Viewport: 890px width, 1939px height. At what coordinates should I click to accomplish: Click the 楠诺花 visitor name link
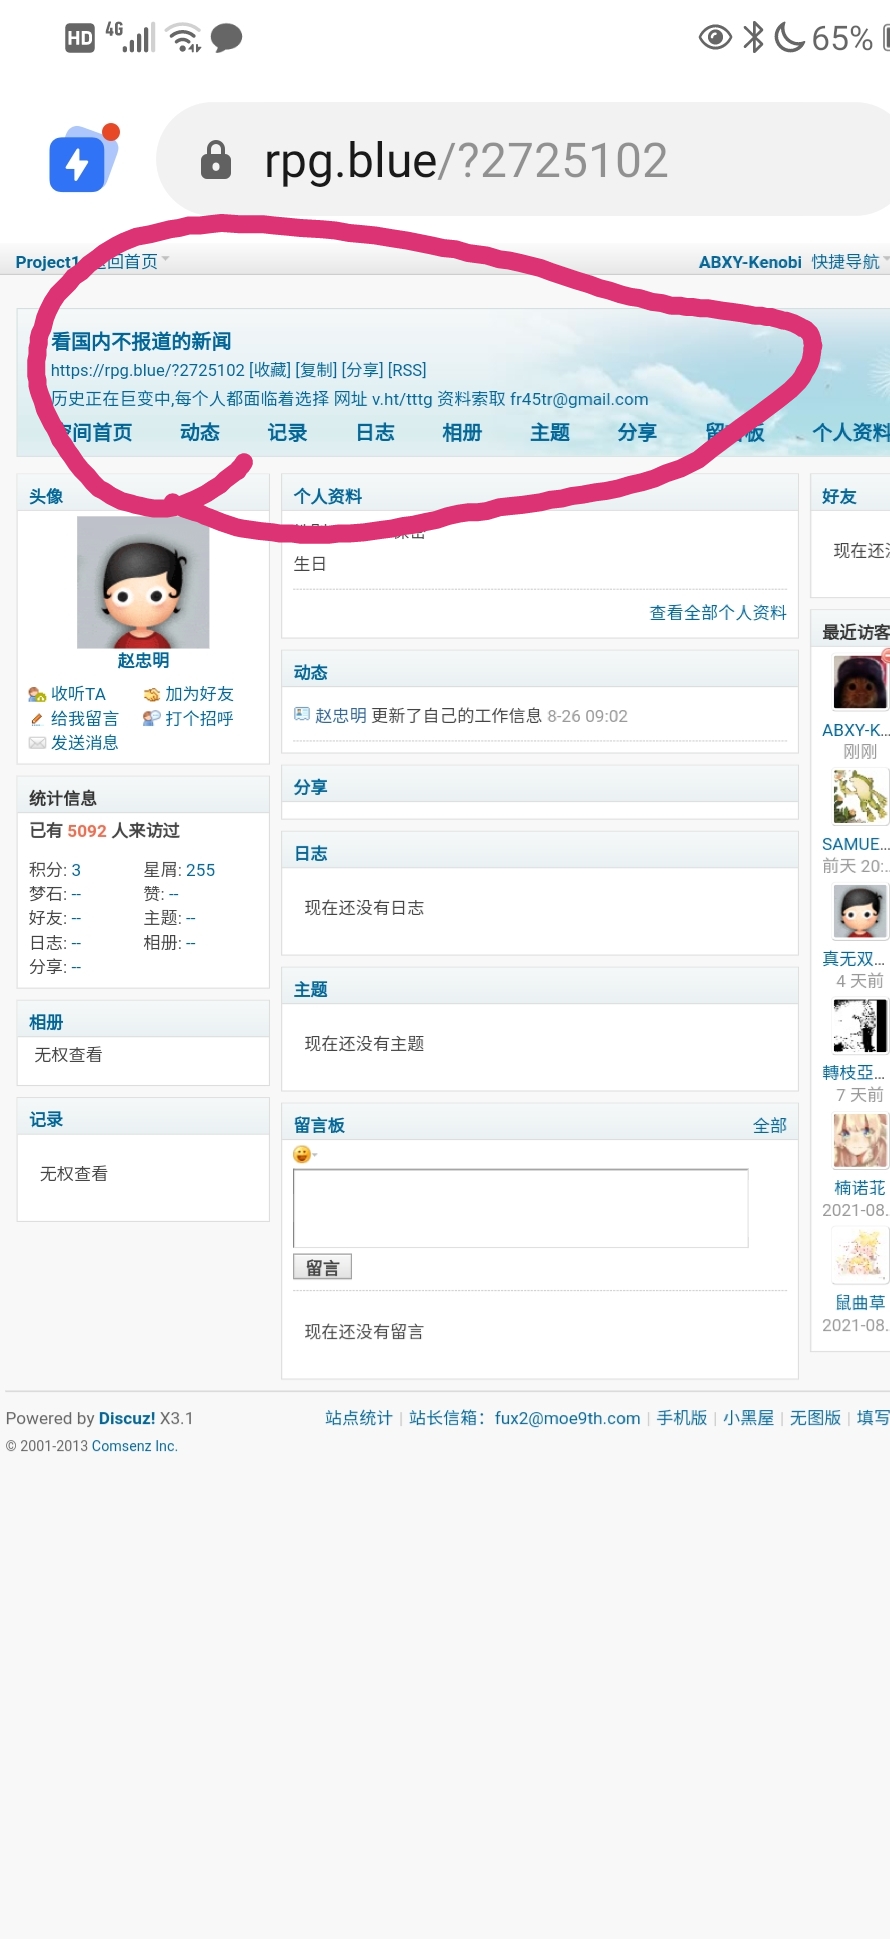tap(860, 1188)
